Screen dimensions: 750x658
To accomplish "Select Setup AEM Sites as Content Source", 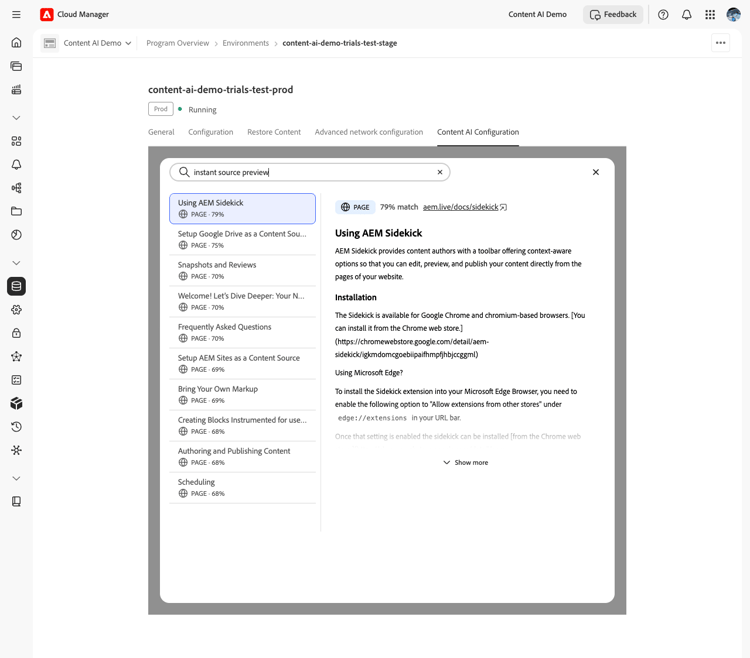I will click(243, 363).
